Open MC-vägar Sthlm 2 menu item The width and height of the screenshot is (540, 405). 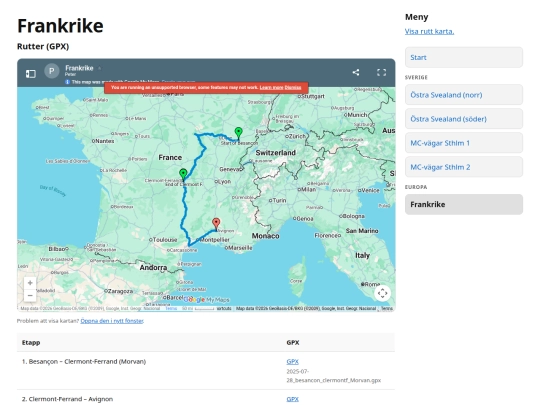(x=464, y=167)
